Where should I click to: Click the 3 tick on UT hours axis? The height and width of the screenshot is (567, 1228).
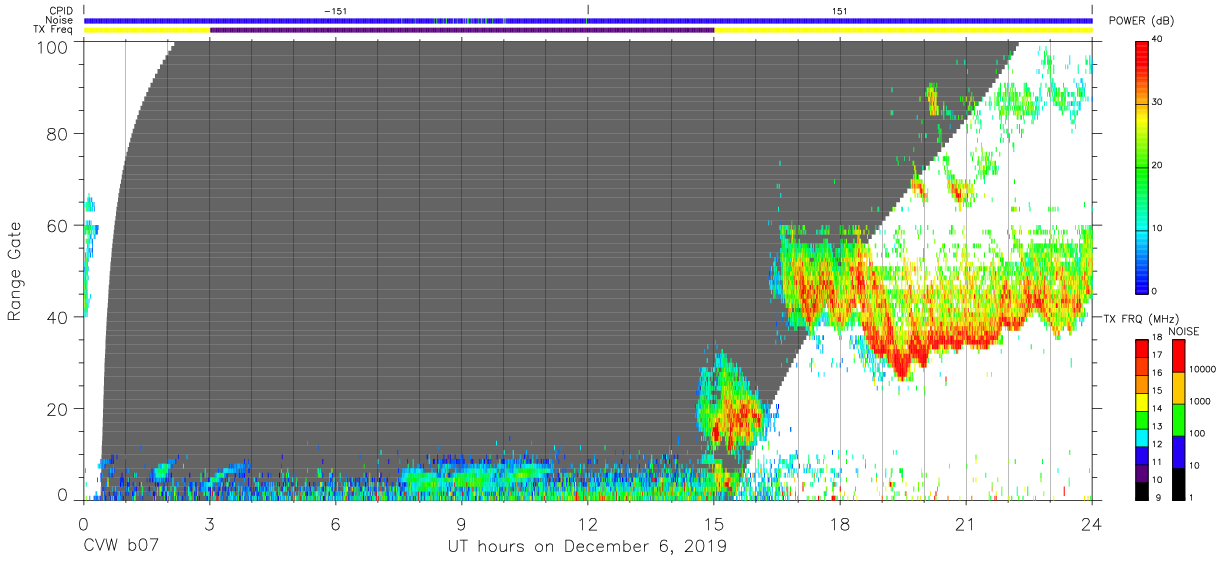(210, 523)
